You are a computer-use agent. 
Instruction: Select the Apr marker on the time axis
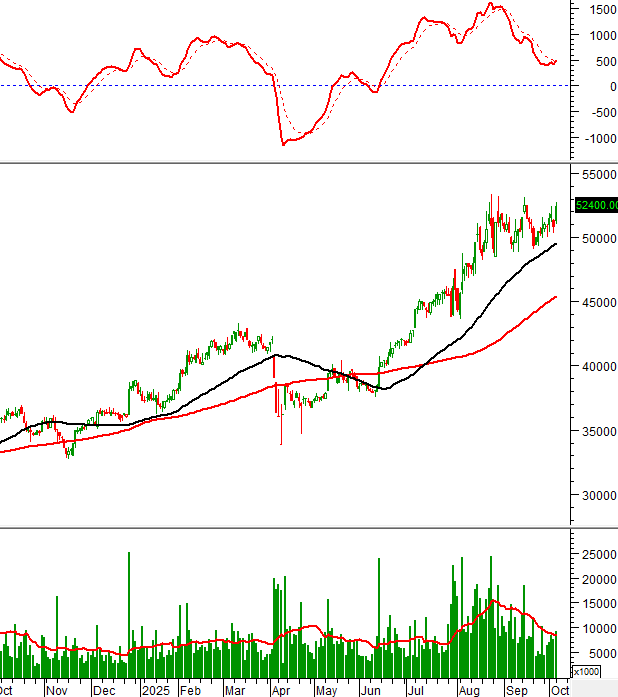280,690
